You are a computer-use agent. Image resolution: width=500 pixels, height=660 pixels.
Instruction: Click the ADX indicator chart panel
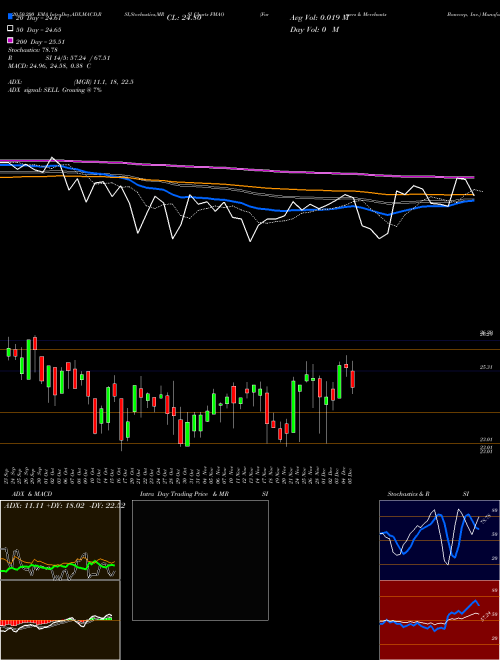click(60, 540)
